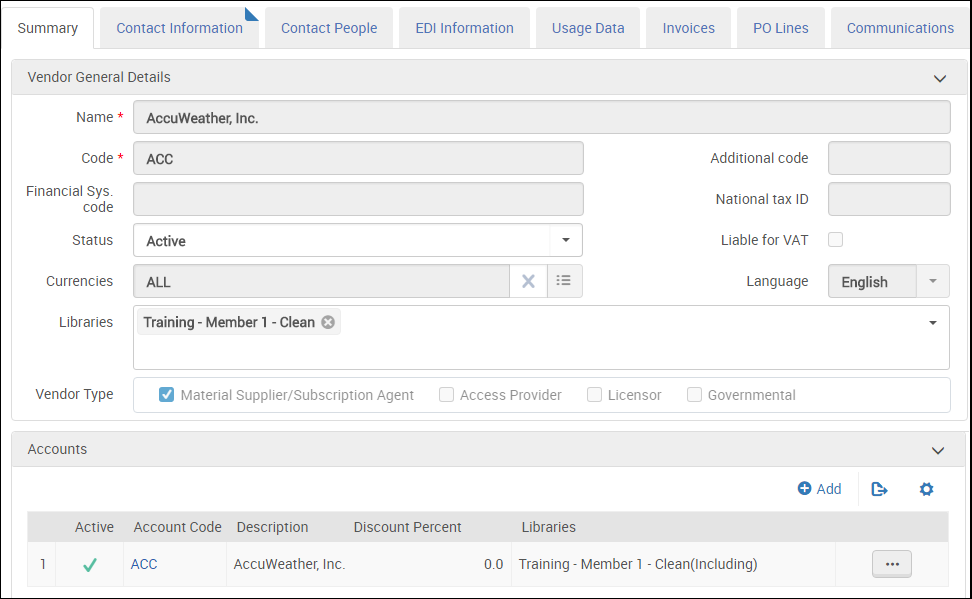Check the Access Provider vendor type

[446, 395]
